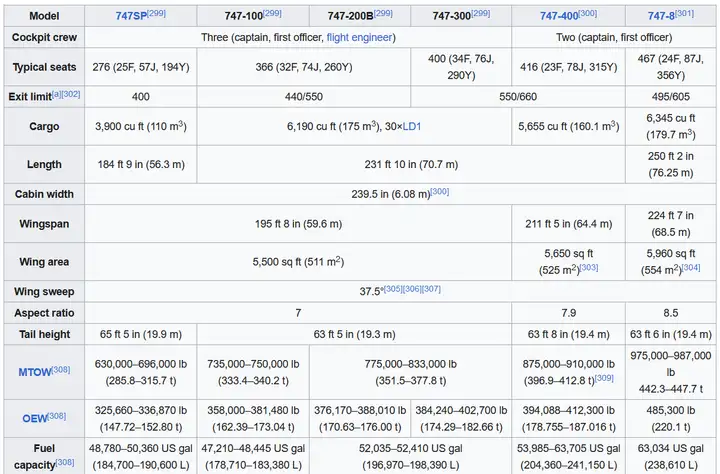The height and width of the screenshot is (474, 720).
Task: Click the aspect ratio '8.5' cell
Action: pyautogui.click(x=671, y=313)
